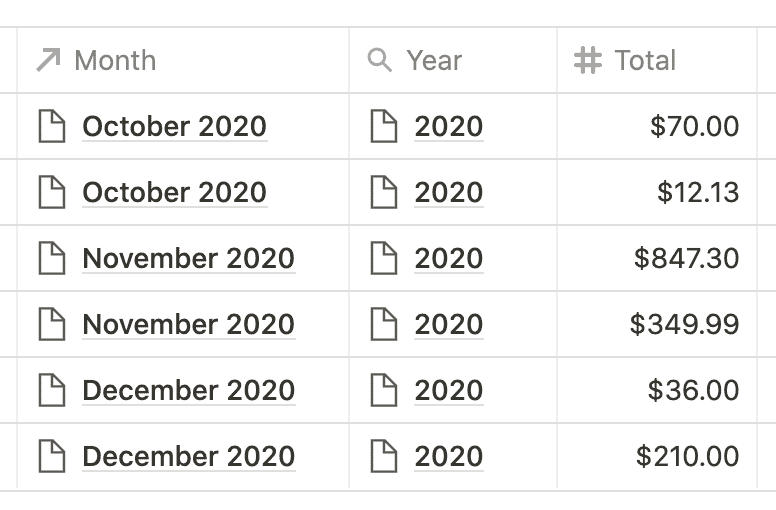Click the page icon in the $847.30 Month cell

[x=52, y=258]
